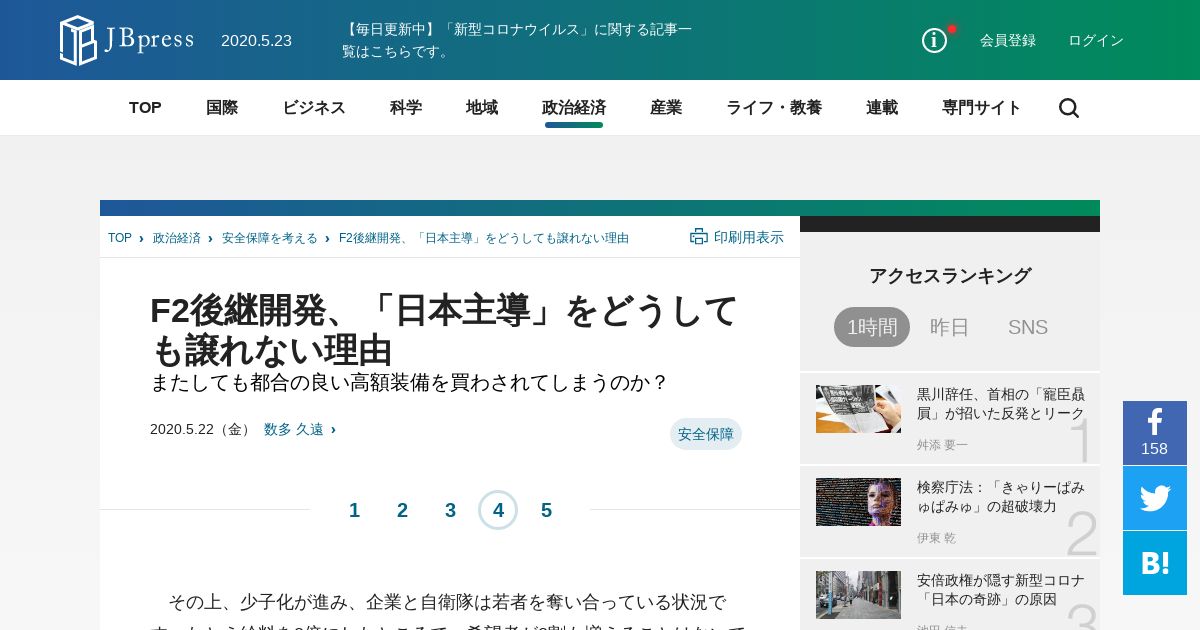This screenshot has width=1200, height=630.
Task: Open the 地域 section
Action: click(x=482, y=108)
